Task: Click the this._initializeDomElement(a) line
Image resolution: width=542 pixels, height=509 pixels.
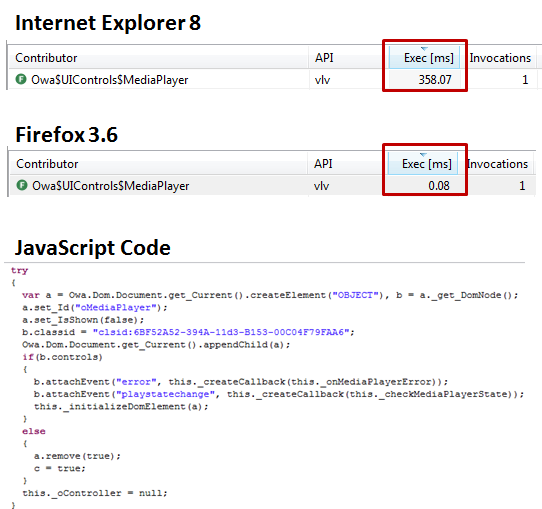Action: (121, 406)
